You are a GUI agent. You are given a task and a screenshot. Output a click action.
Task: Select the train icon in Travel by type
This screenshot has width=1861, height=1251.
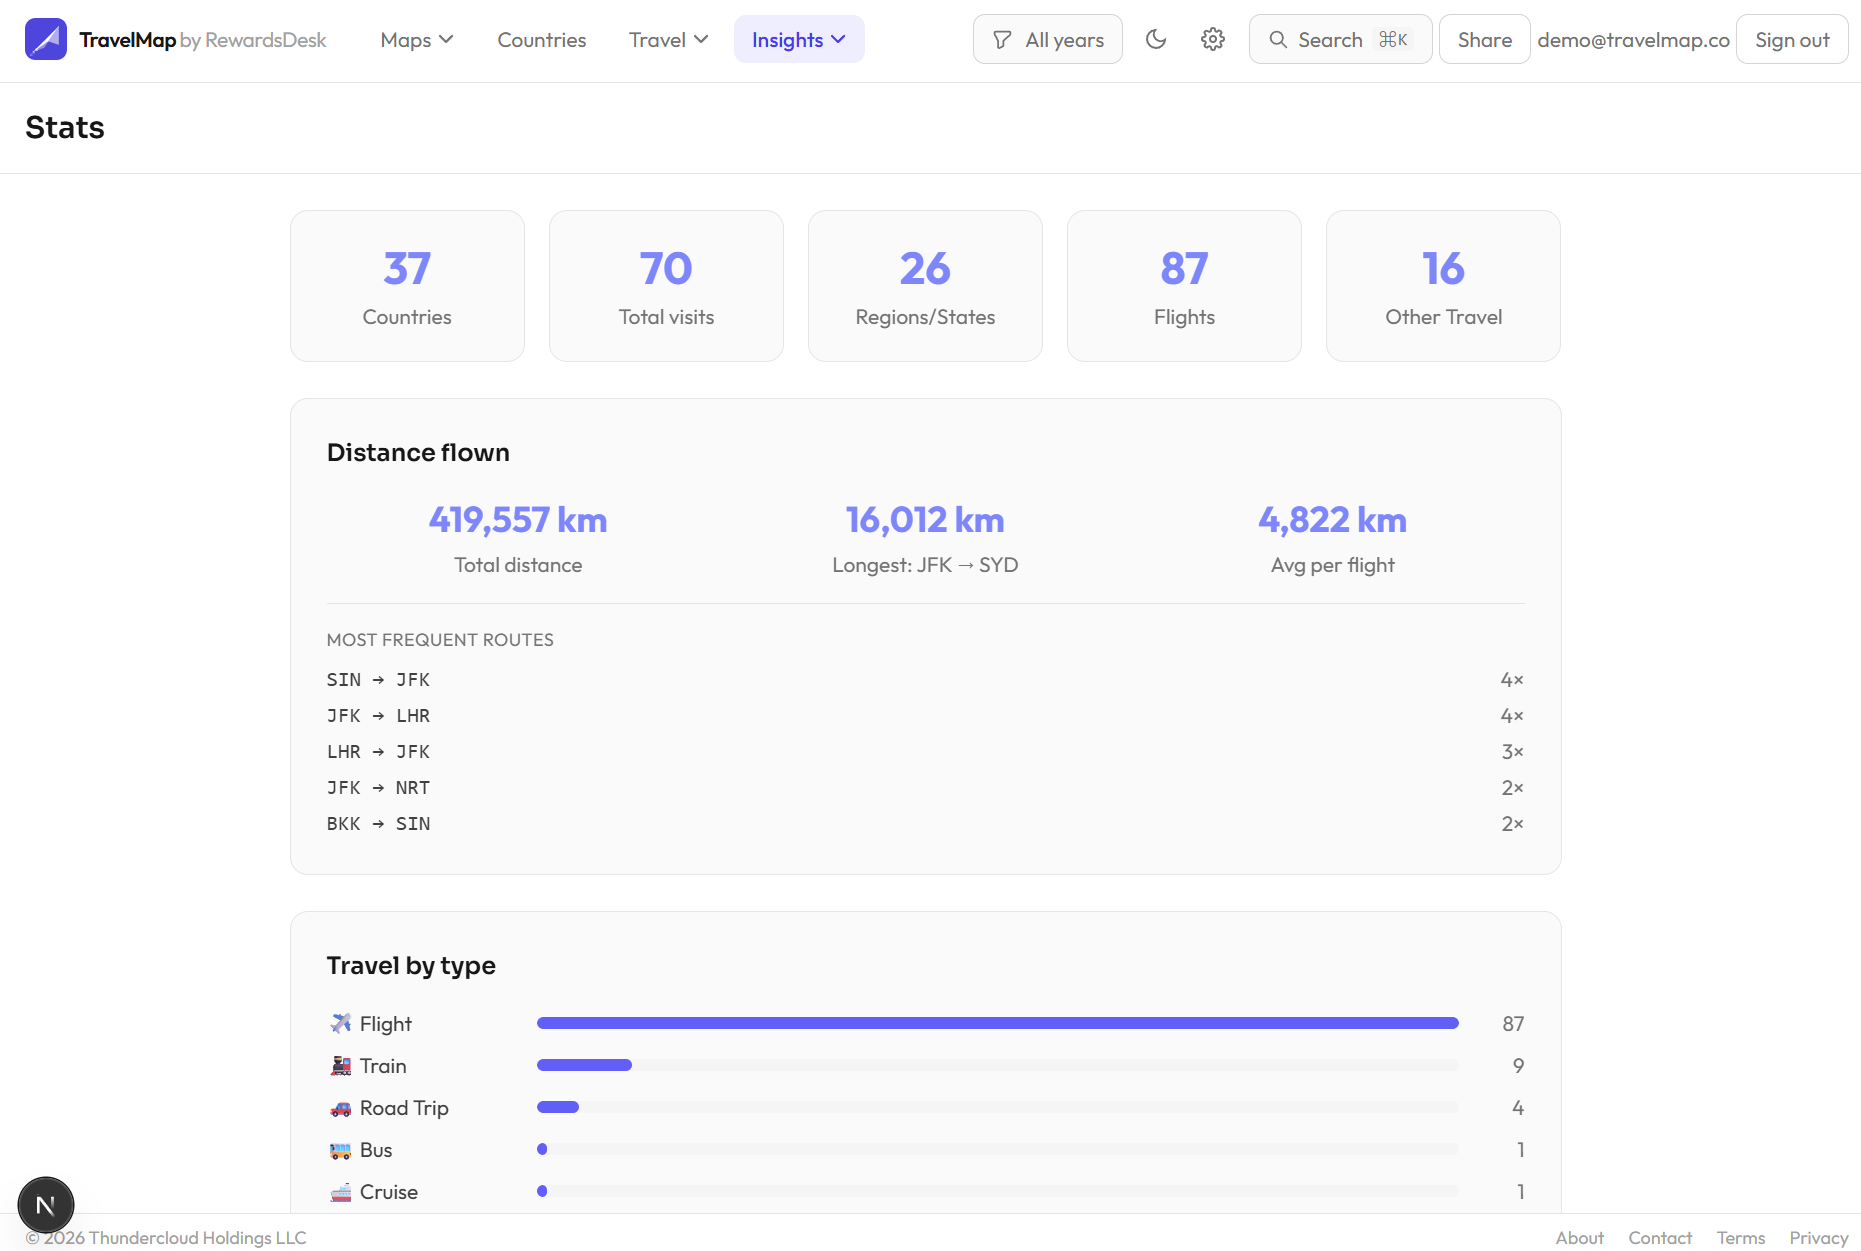tap(341, 1065)
